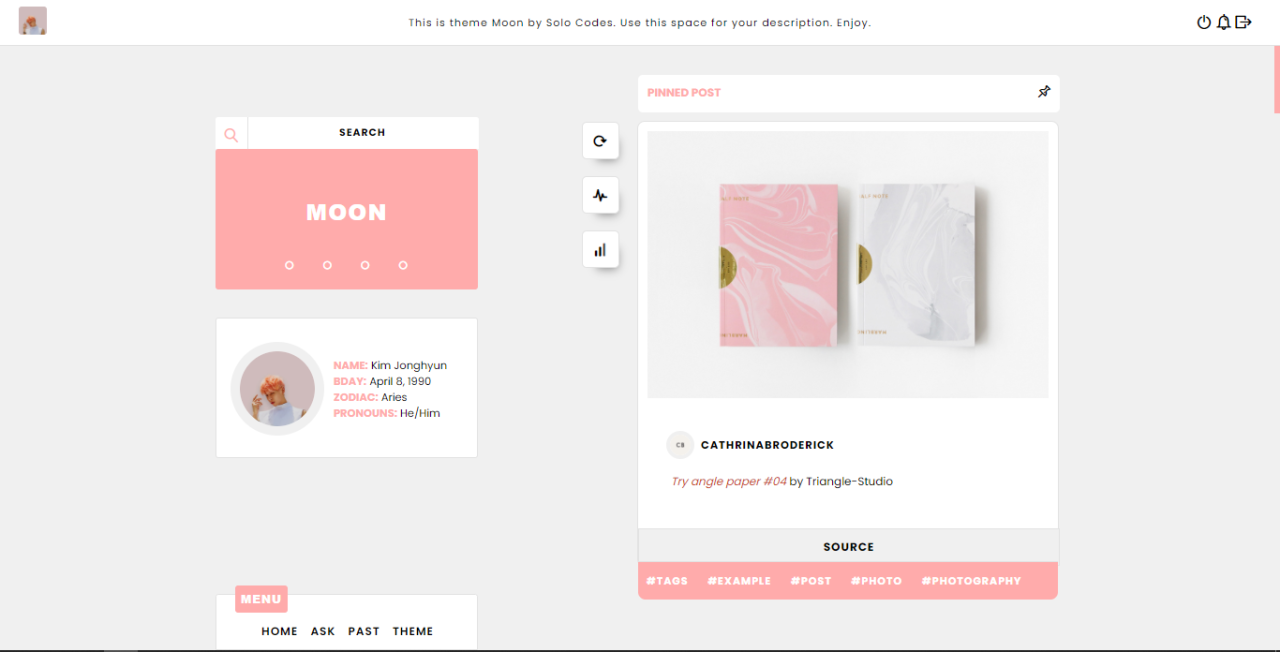Click the bar chart side button
This screenshot has width=1280, height=652.
click(600, 250)
